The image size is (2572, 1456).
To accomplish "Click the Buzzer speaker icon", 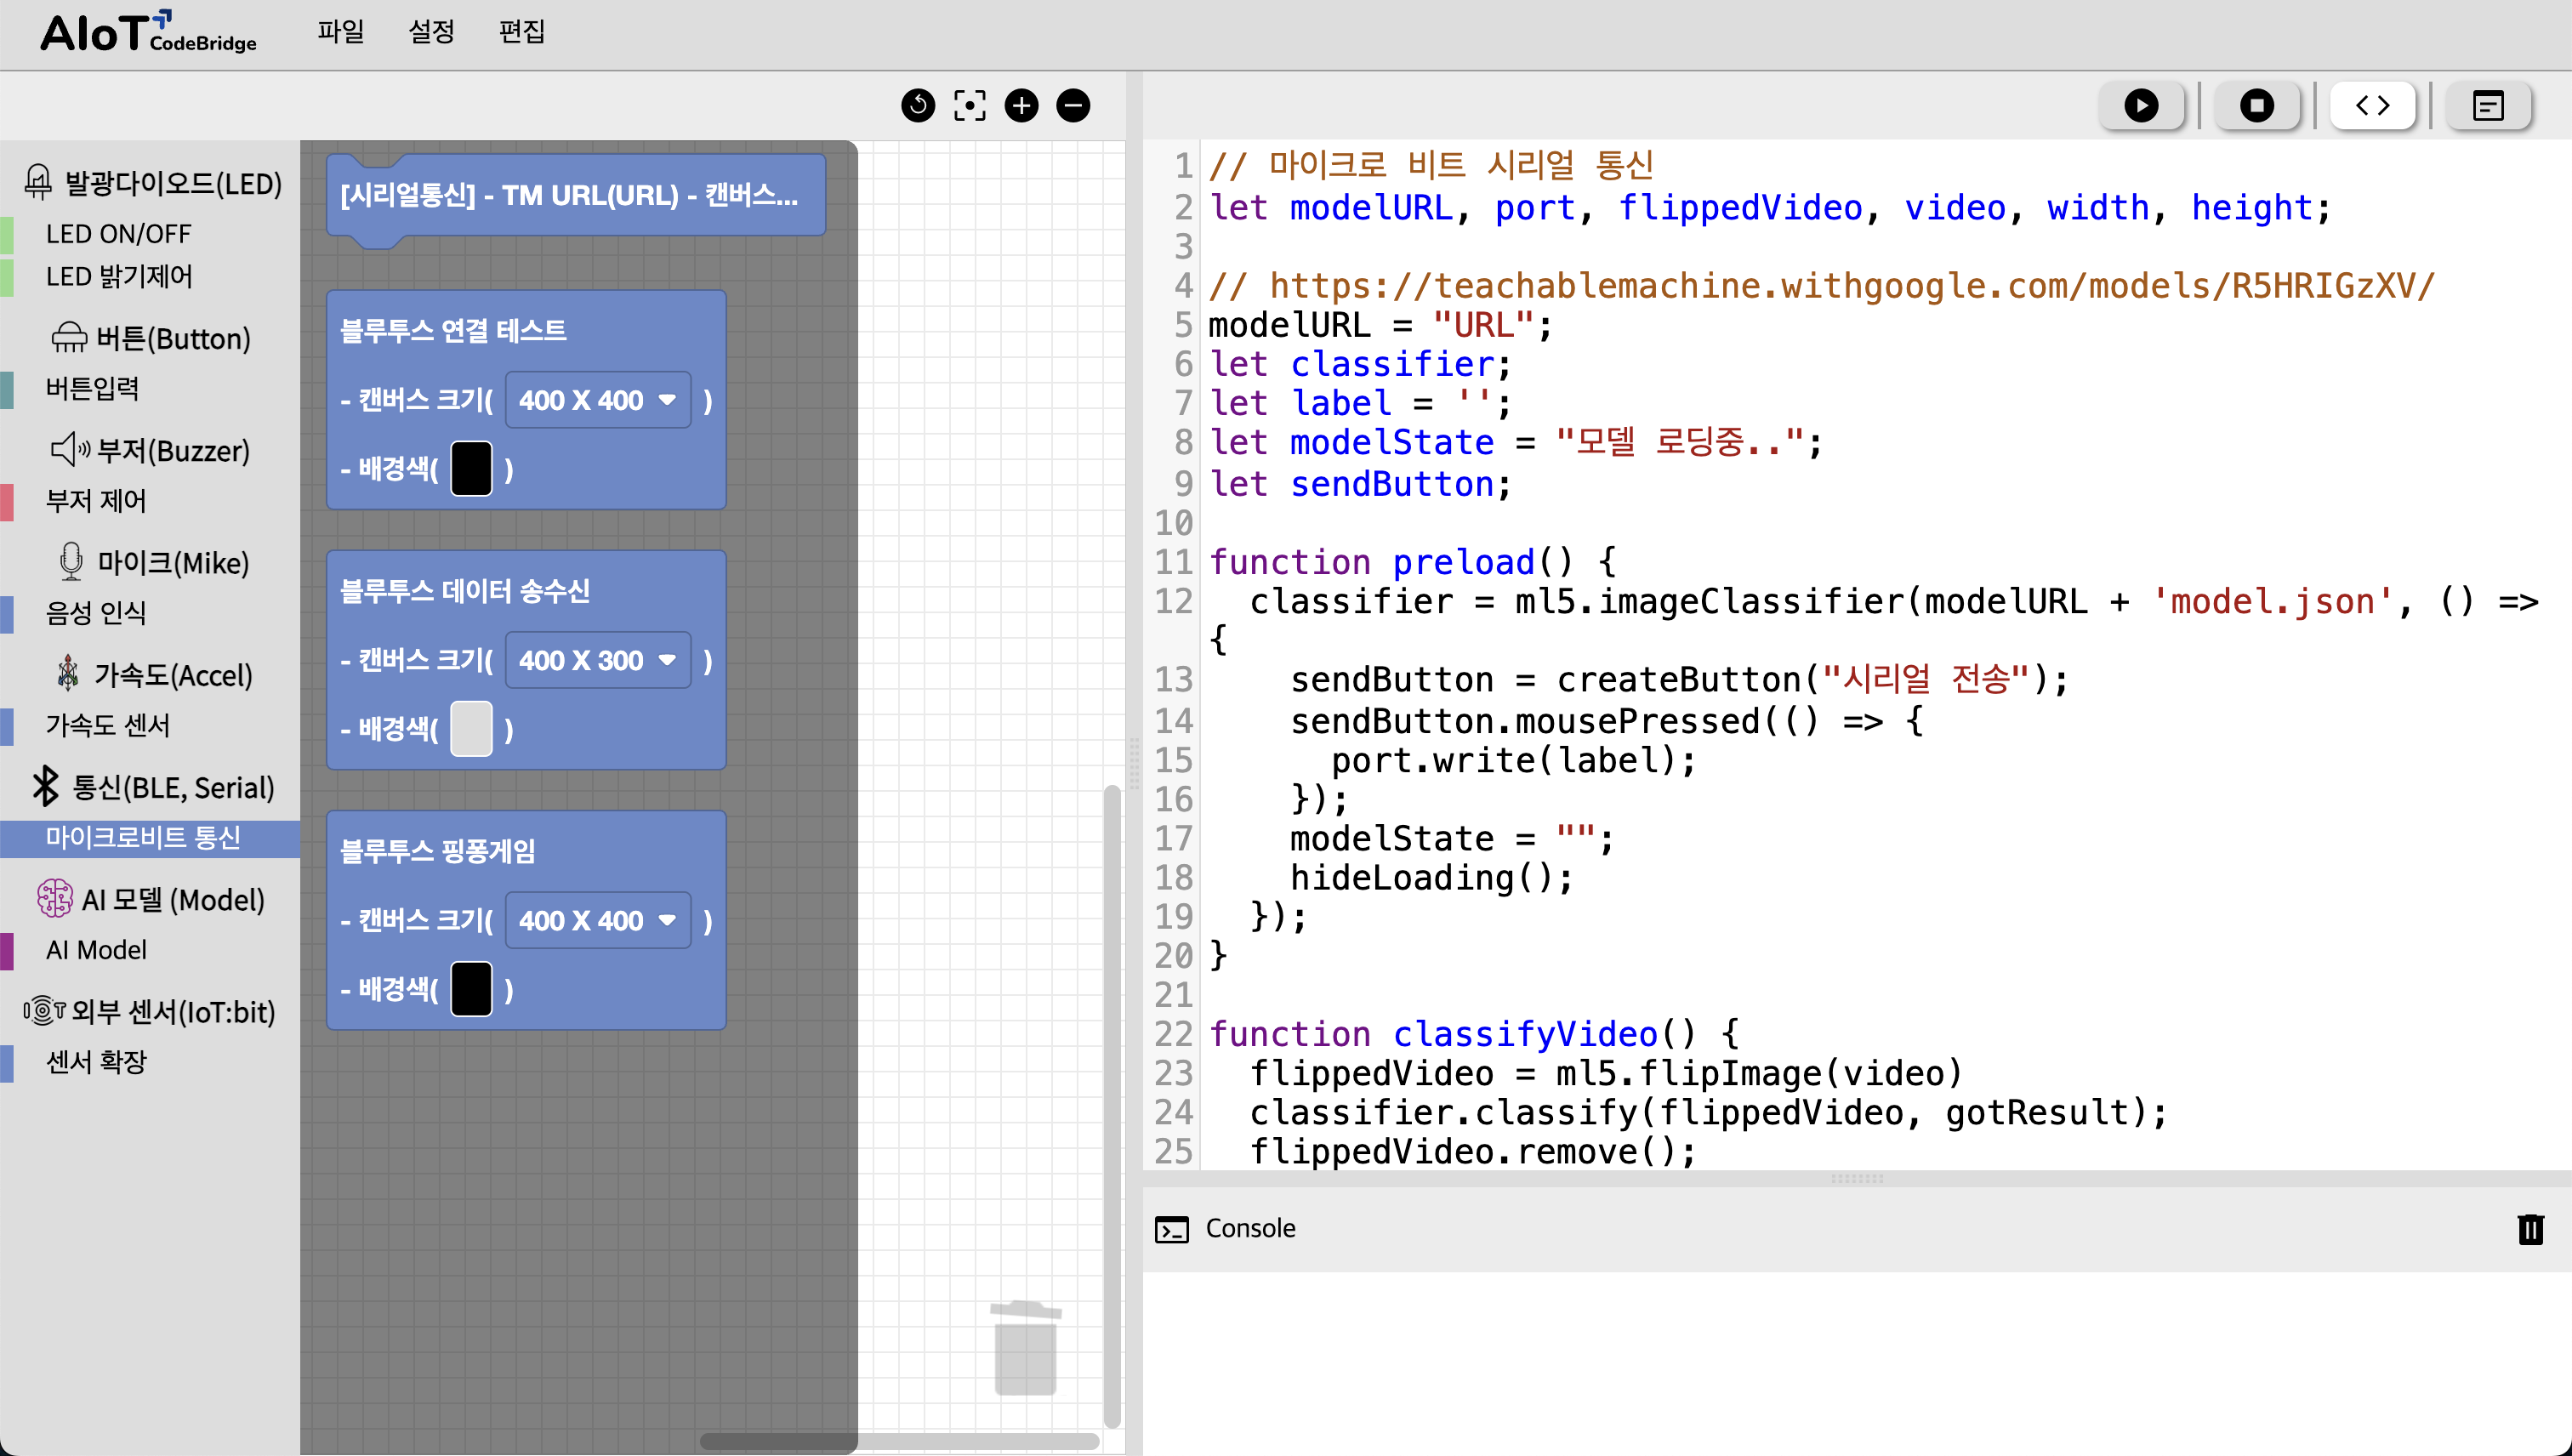I will click(70, 450).
